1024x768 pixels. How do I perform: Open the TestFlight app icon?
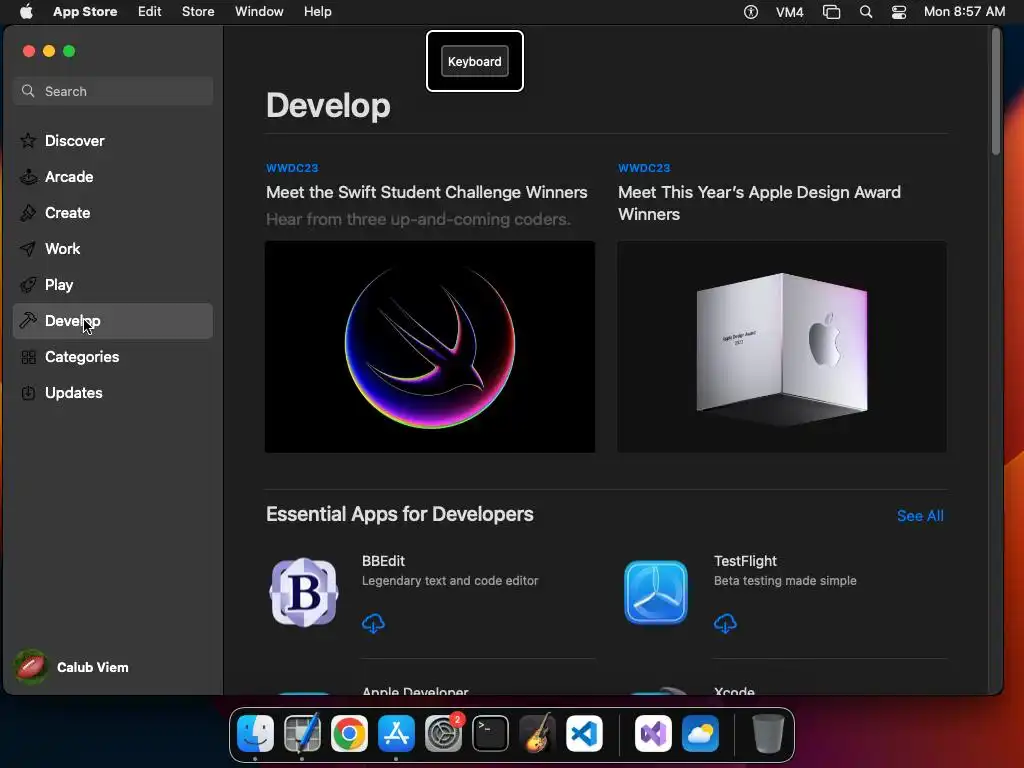tap(656, 592)
